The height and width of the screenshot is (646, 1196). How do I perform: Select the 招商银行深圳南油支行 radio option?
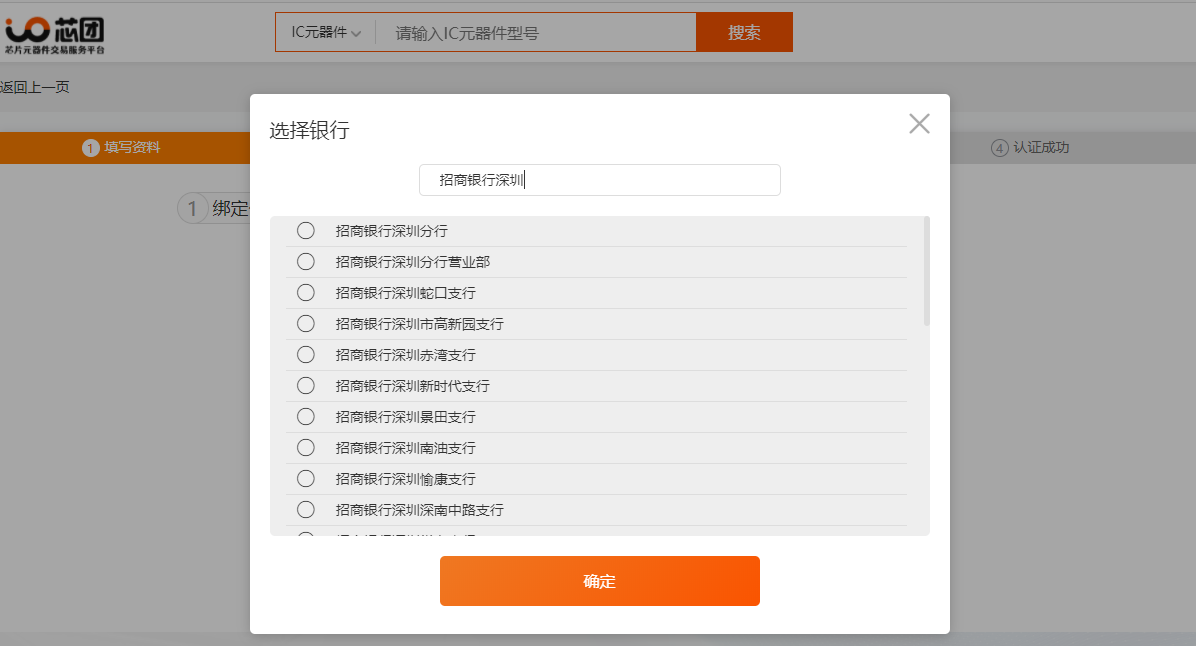click(x=306, y=448)
